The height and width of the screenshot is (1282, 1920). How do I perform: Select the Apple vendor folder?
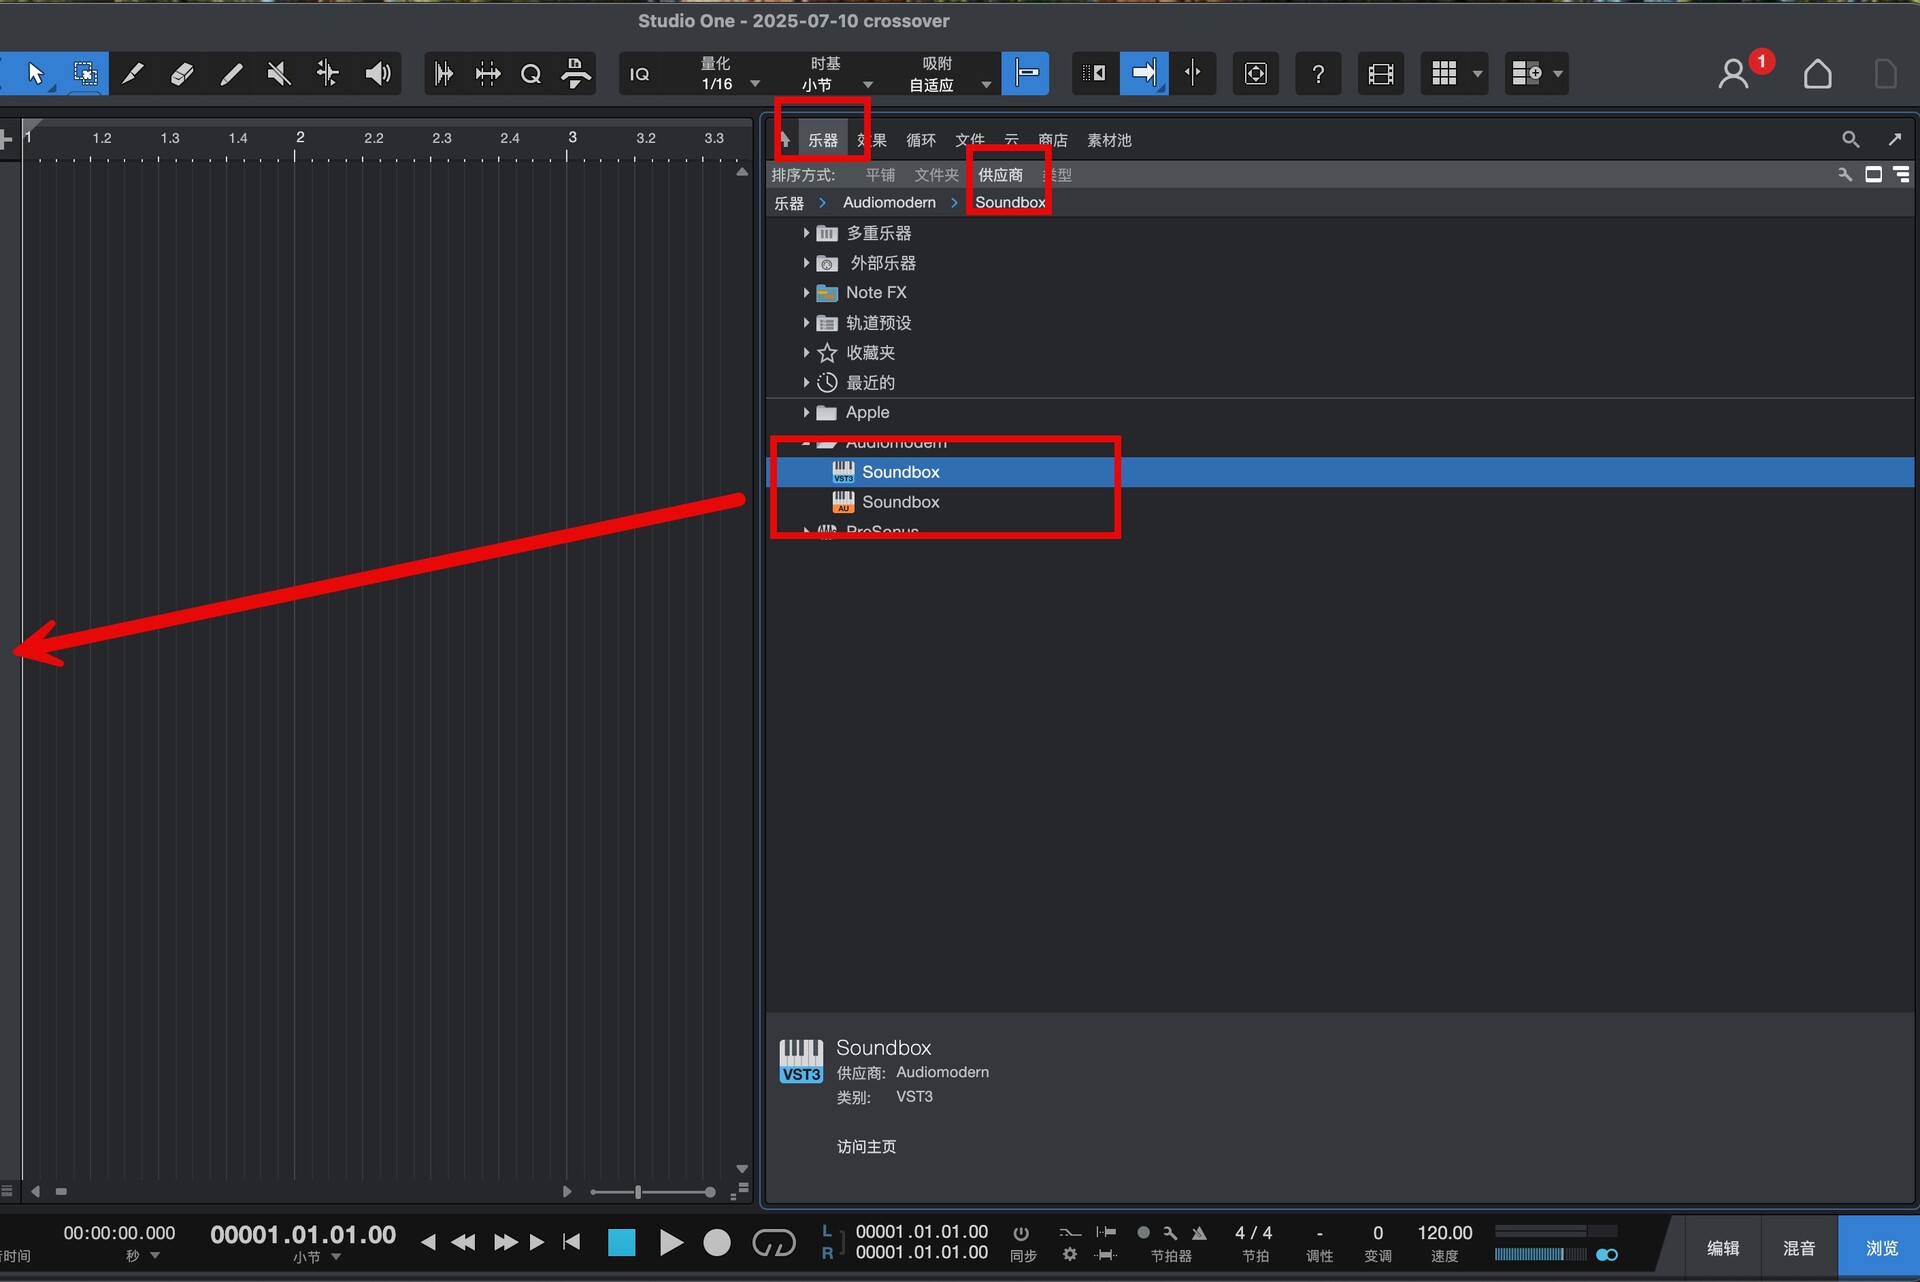coord(867,413)
